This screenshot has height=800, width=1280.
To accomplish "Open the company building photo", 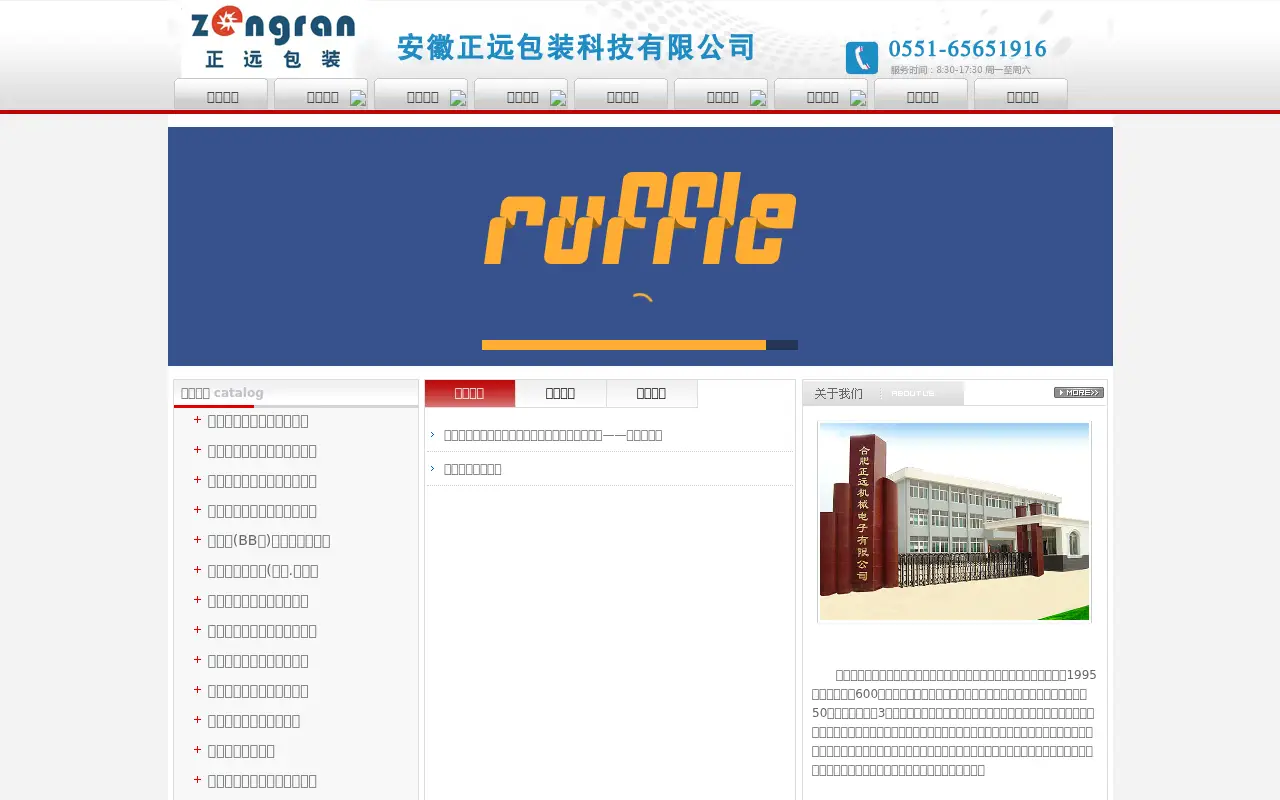I will 954,521.
